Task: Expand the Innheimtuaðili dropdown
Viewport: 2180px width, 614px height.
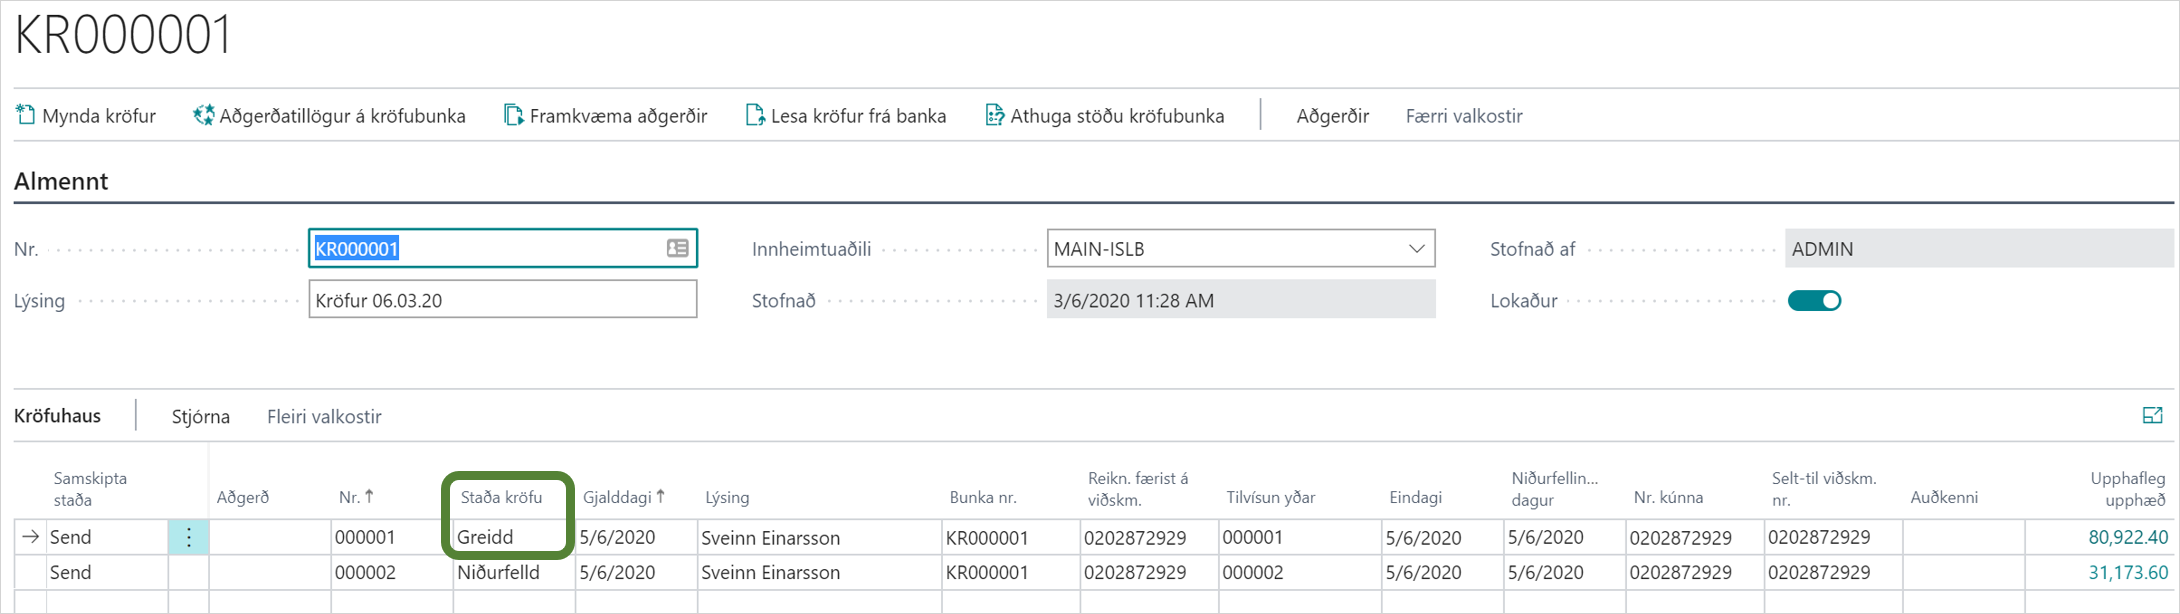Action: pos(1416,249)
